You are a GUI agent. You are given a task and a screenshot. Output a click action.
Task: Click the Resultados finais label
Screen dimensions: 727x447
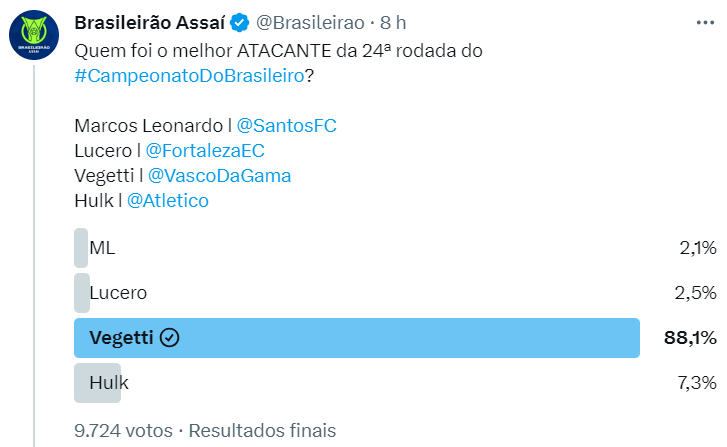point(262,430)
